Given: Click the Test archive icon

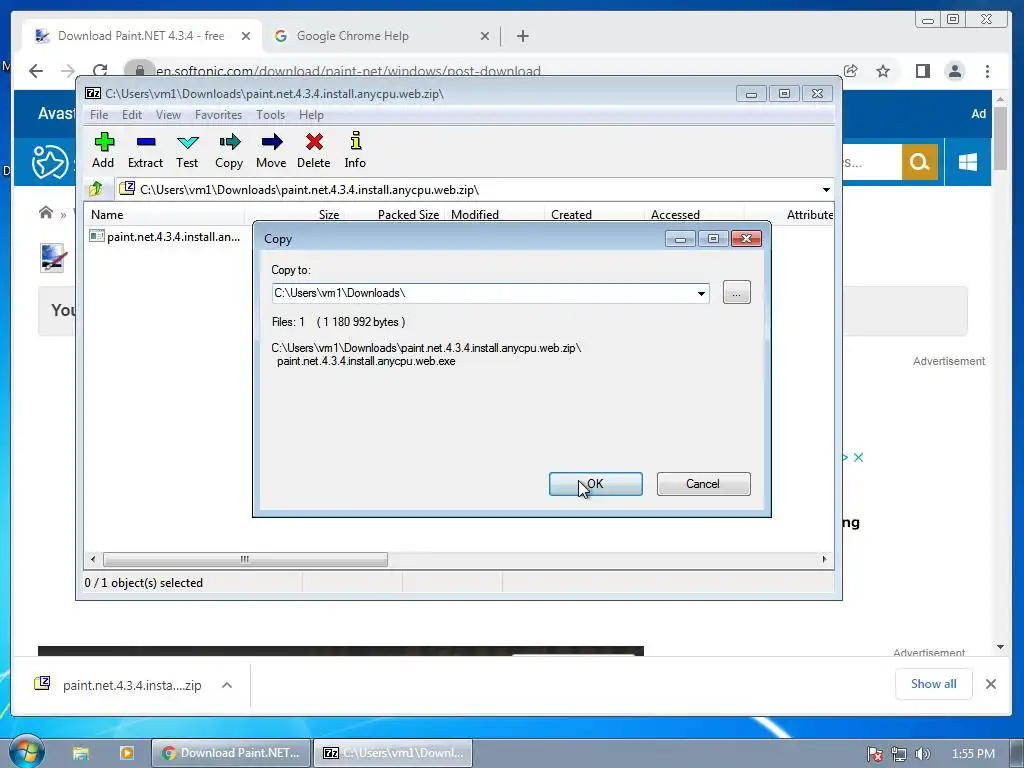Looking at the screenshot, I should (x=187, y=151).
